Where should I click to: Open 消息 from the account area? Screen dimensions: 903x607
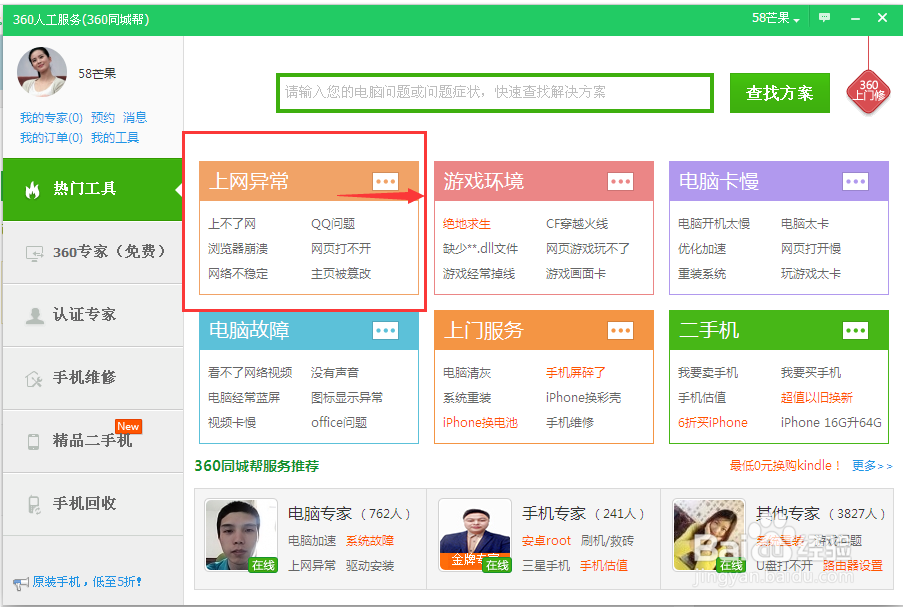tap(135, 117)
